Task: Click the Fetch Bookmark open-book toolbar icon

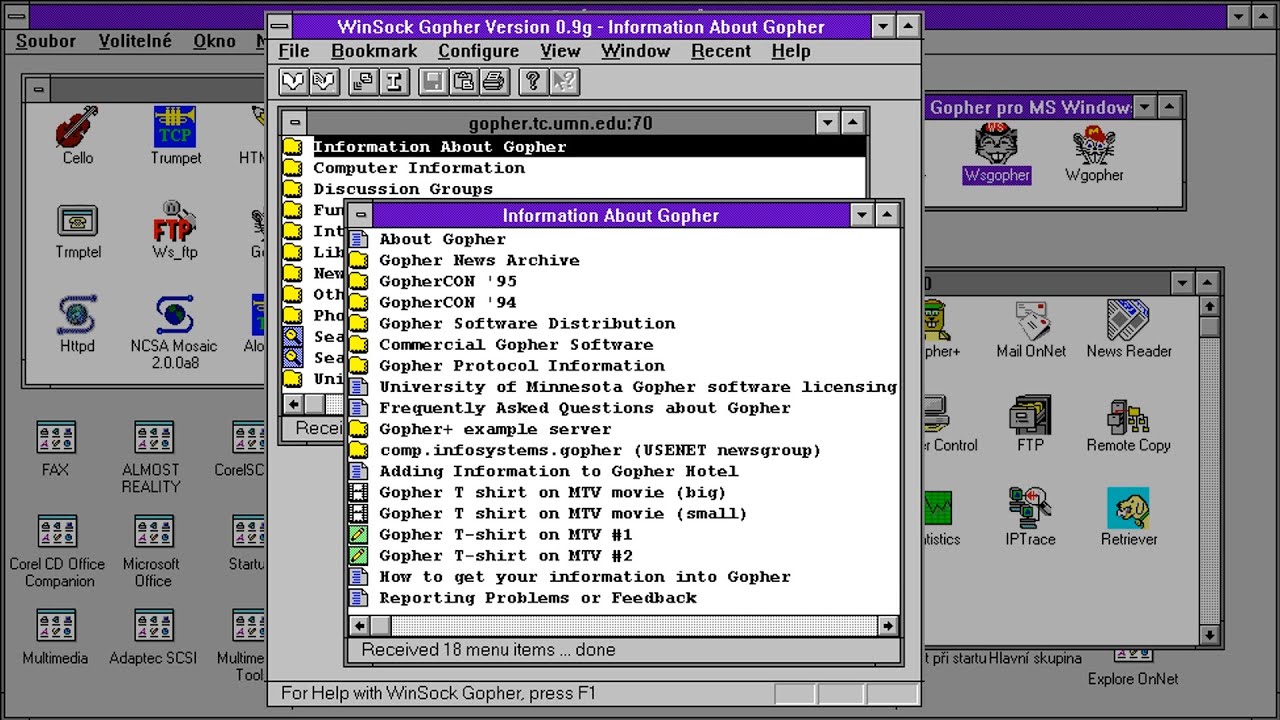Action: (293, 81)
